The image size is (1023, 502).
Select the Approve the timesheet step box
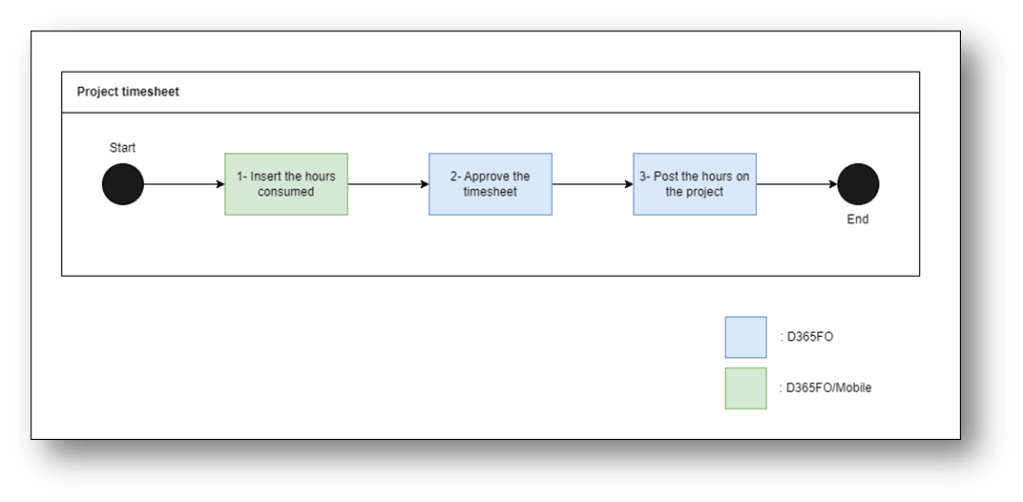(x=490, y=184)
